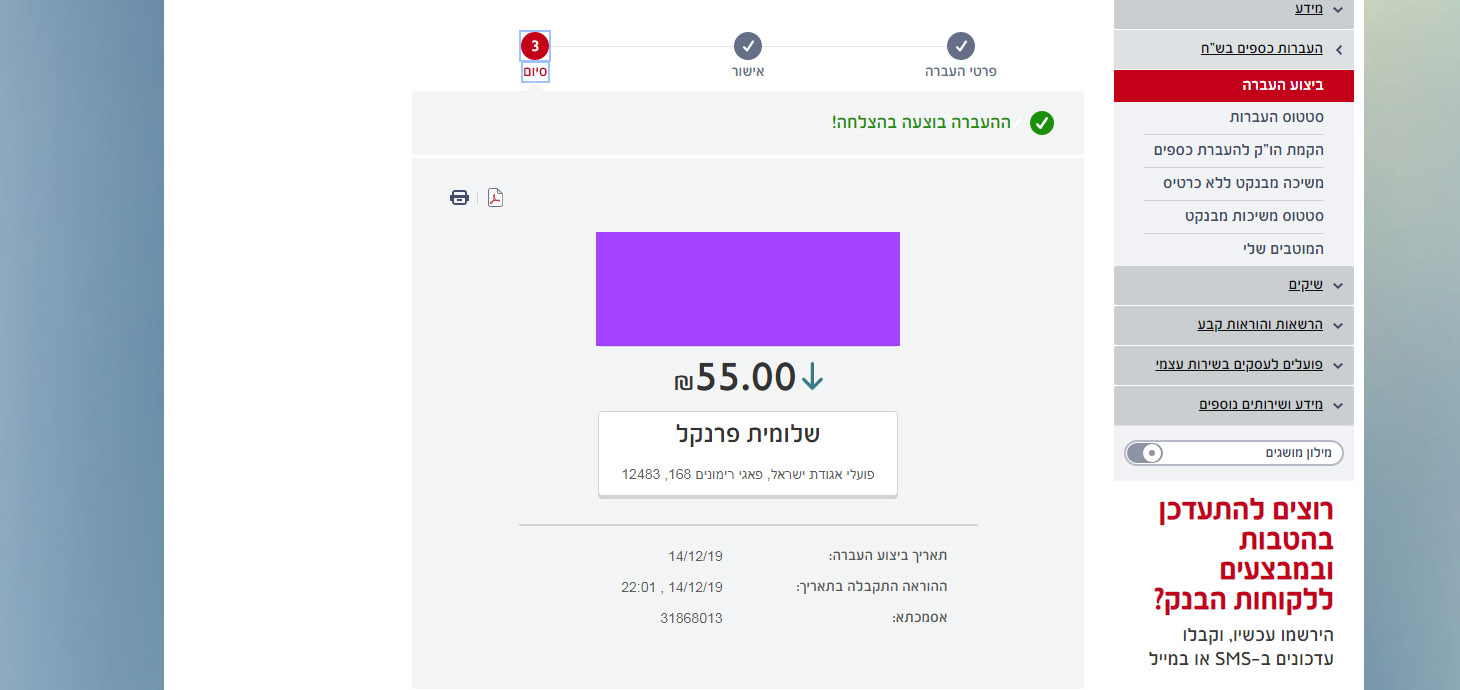Click the beneficiary card for שלומית פרנקל
The height and width of the screenshot is (690, 1460).
click(747, 453)
